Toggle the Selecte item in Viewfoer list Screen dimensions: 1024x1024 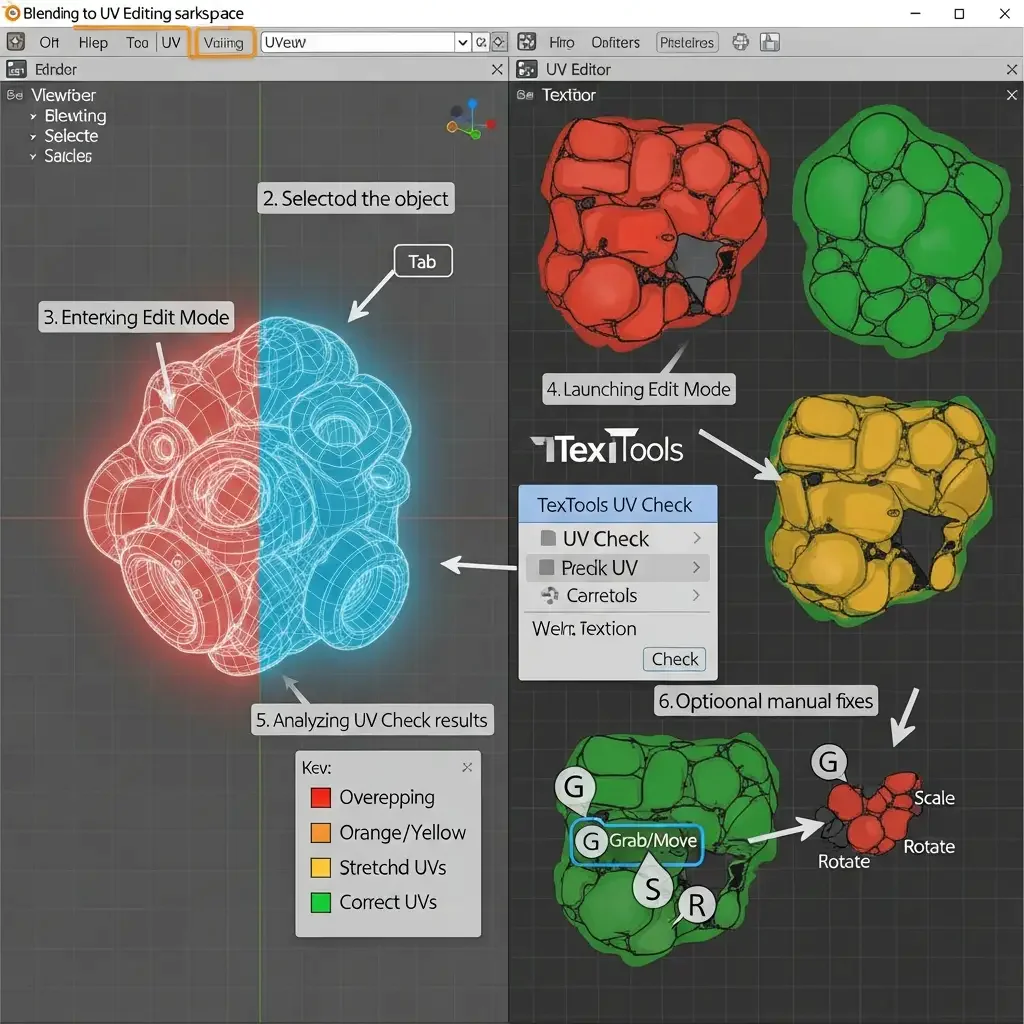pyautogui.click(x=70, y=136)
